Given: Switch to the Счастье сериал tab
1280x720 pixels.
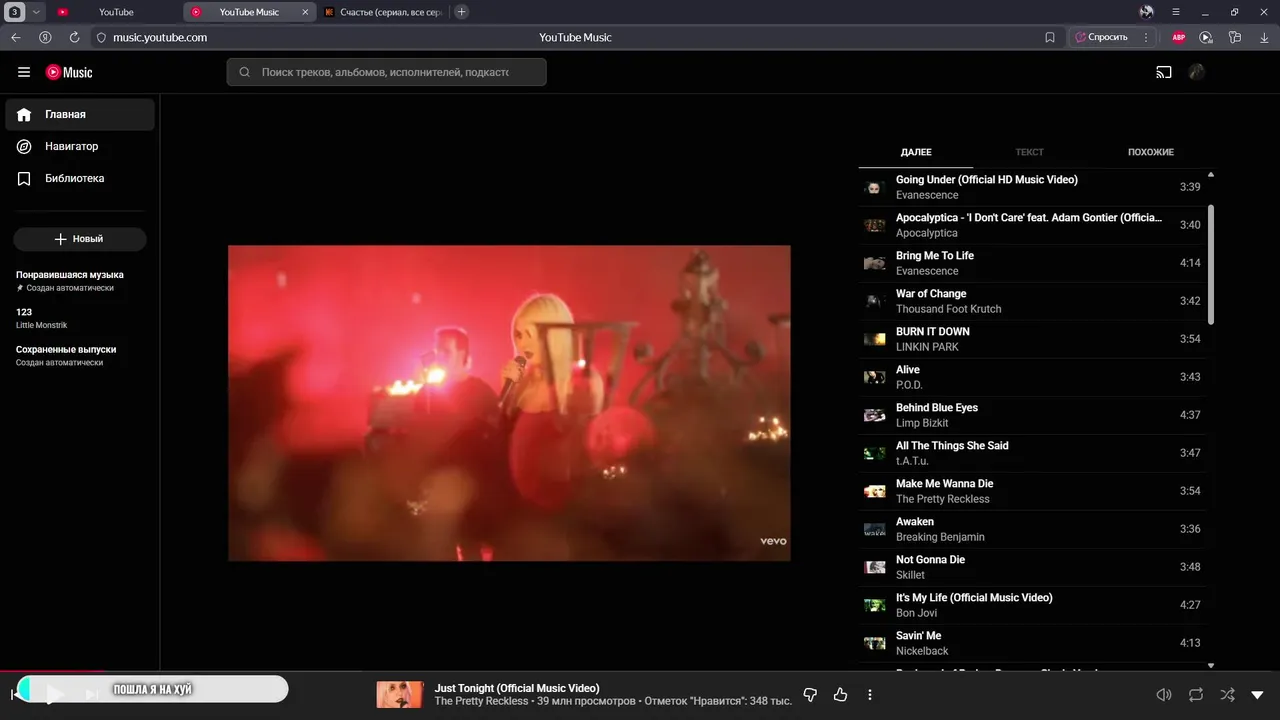Looking at the screenshot, I should pos(383,12).
